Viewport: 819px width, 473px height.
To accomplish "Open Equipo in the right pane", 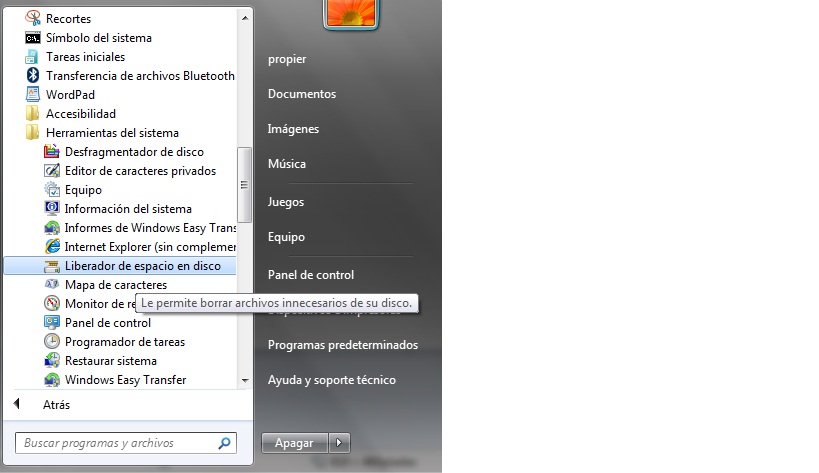I will pos(286,237).
